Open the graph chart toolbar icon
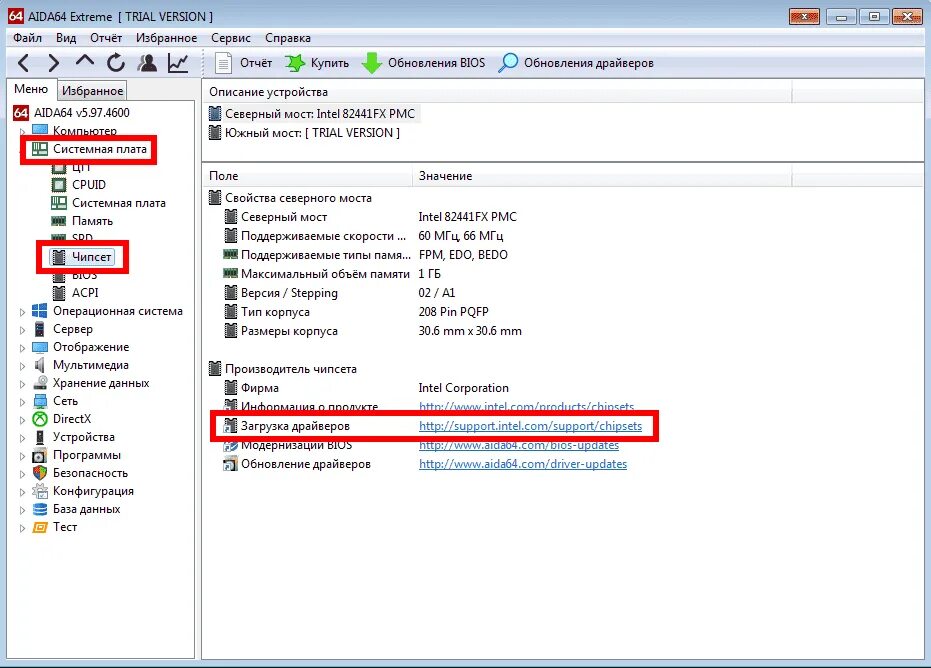Image resolution: width=931 pixels, height=668 pixels. click(178, 63)
